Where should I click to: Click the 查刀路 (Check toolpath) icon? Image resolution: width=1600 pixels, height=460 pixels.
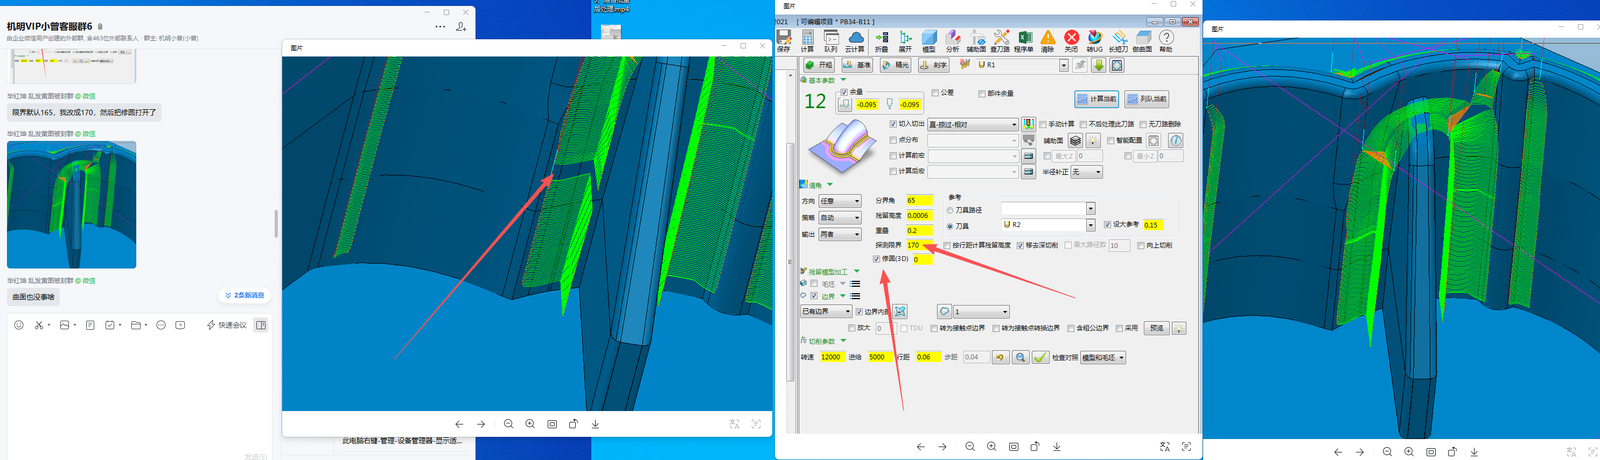(1000, 40)
